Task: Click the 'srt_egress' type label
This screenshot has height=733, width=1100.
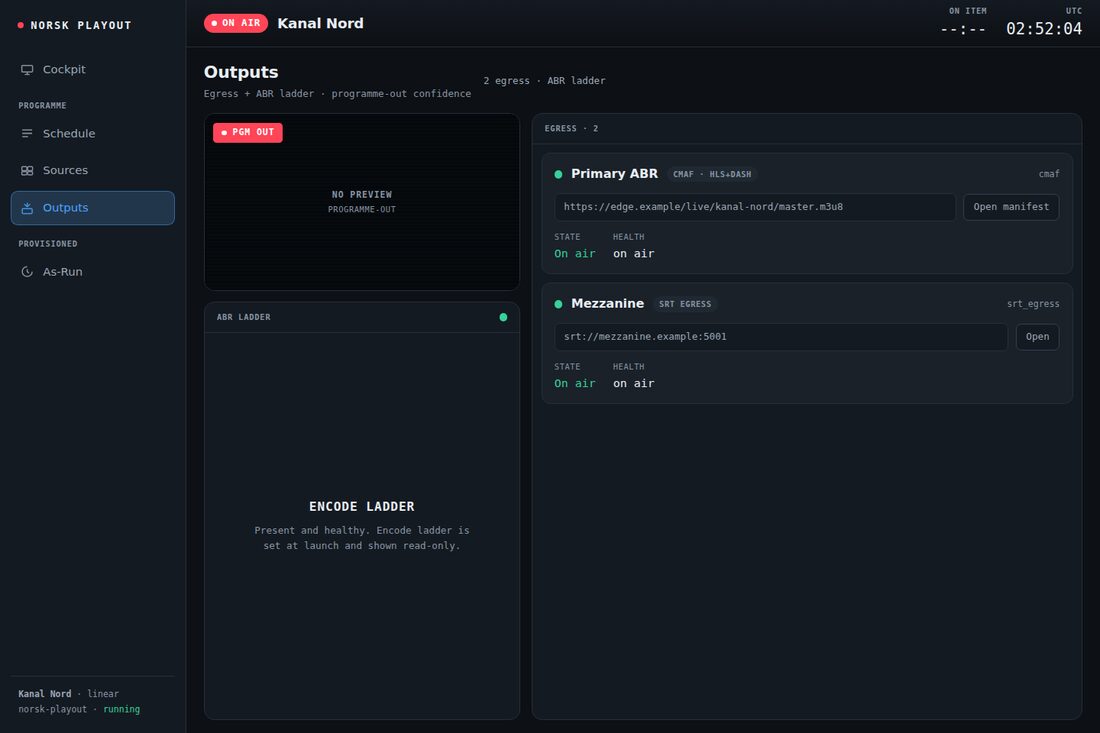Action: coord(1033,304)
